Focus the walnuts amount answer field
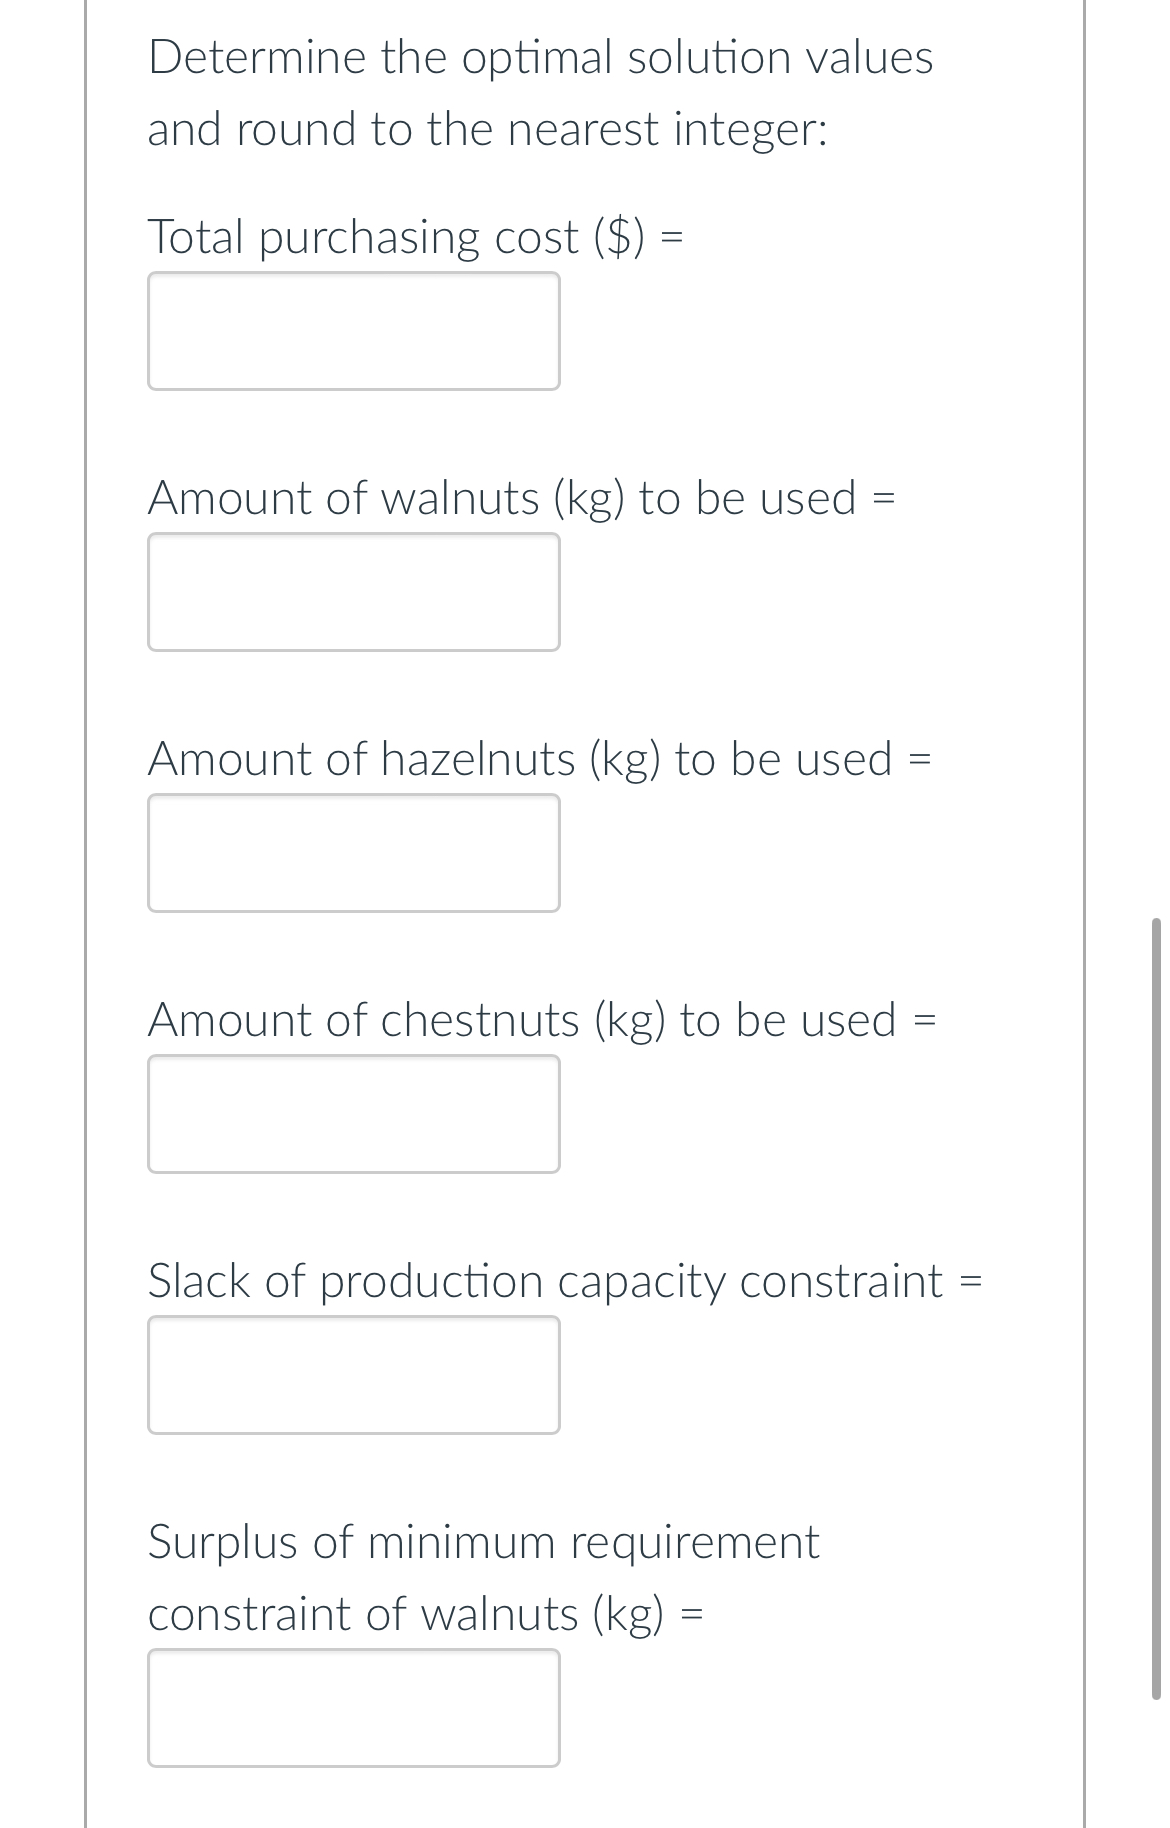Screen dimensions: 1170x1828 click(x=354, y=592)
